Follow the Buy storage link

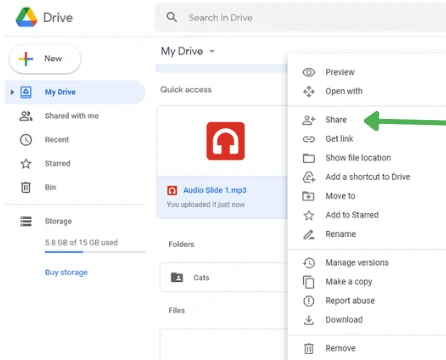(x=66, y=272)
